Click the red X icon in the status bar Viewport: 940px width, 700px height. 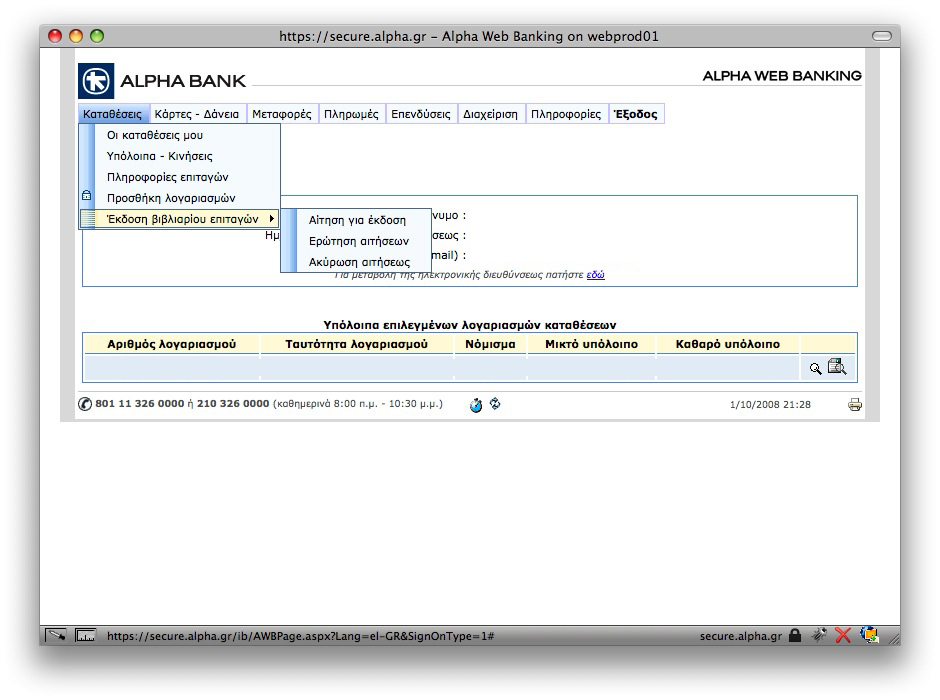point(843,635)
